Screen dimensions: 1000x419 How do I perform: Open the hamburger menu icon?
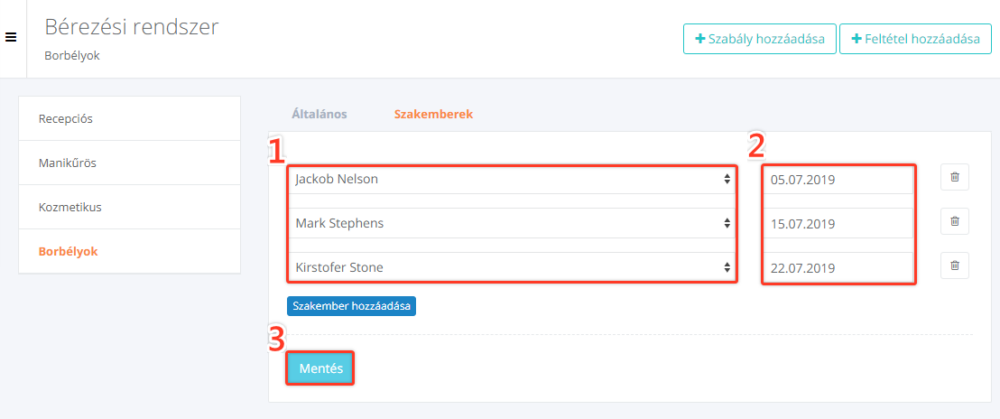click(x=11, y=37)
